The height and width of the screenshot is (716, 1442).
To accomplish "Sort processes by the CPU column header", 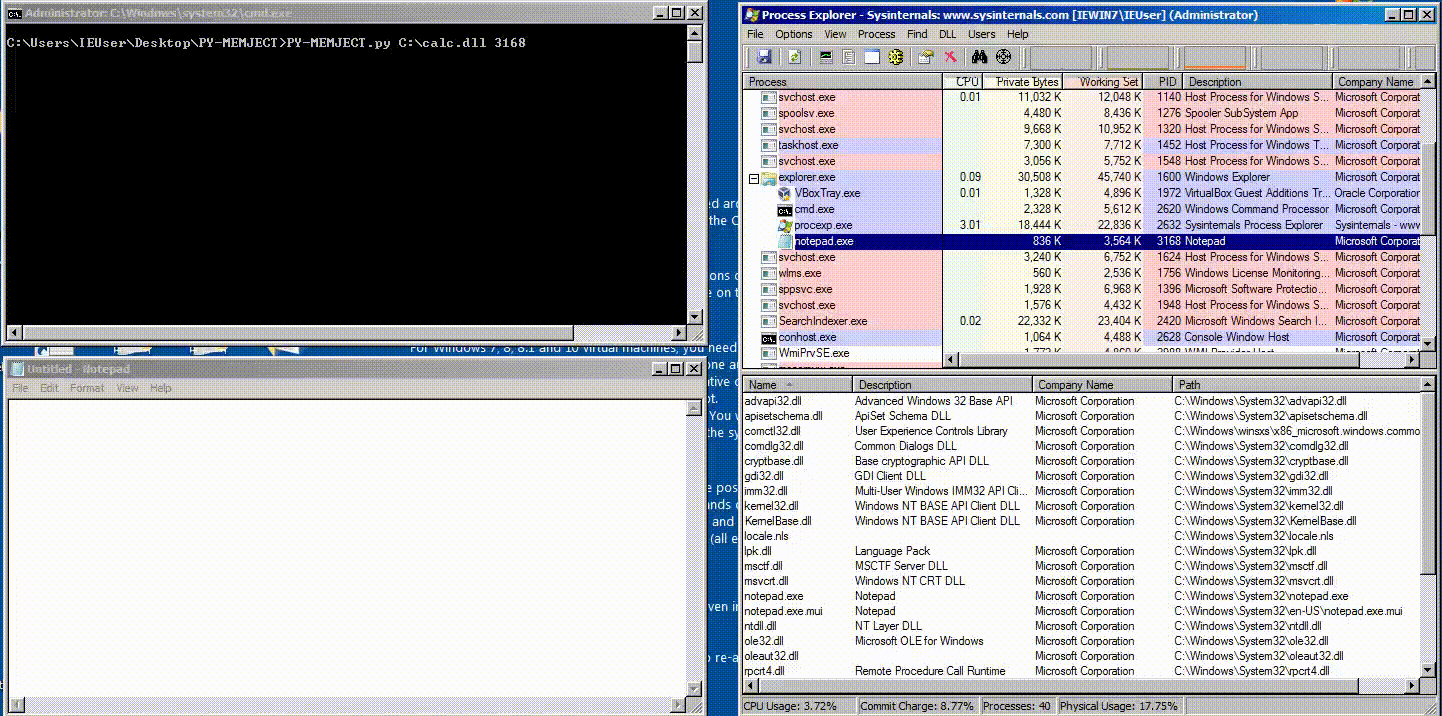I will (x=963, y=82).
